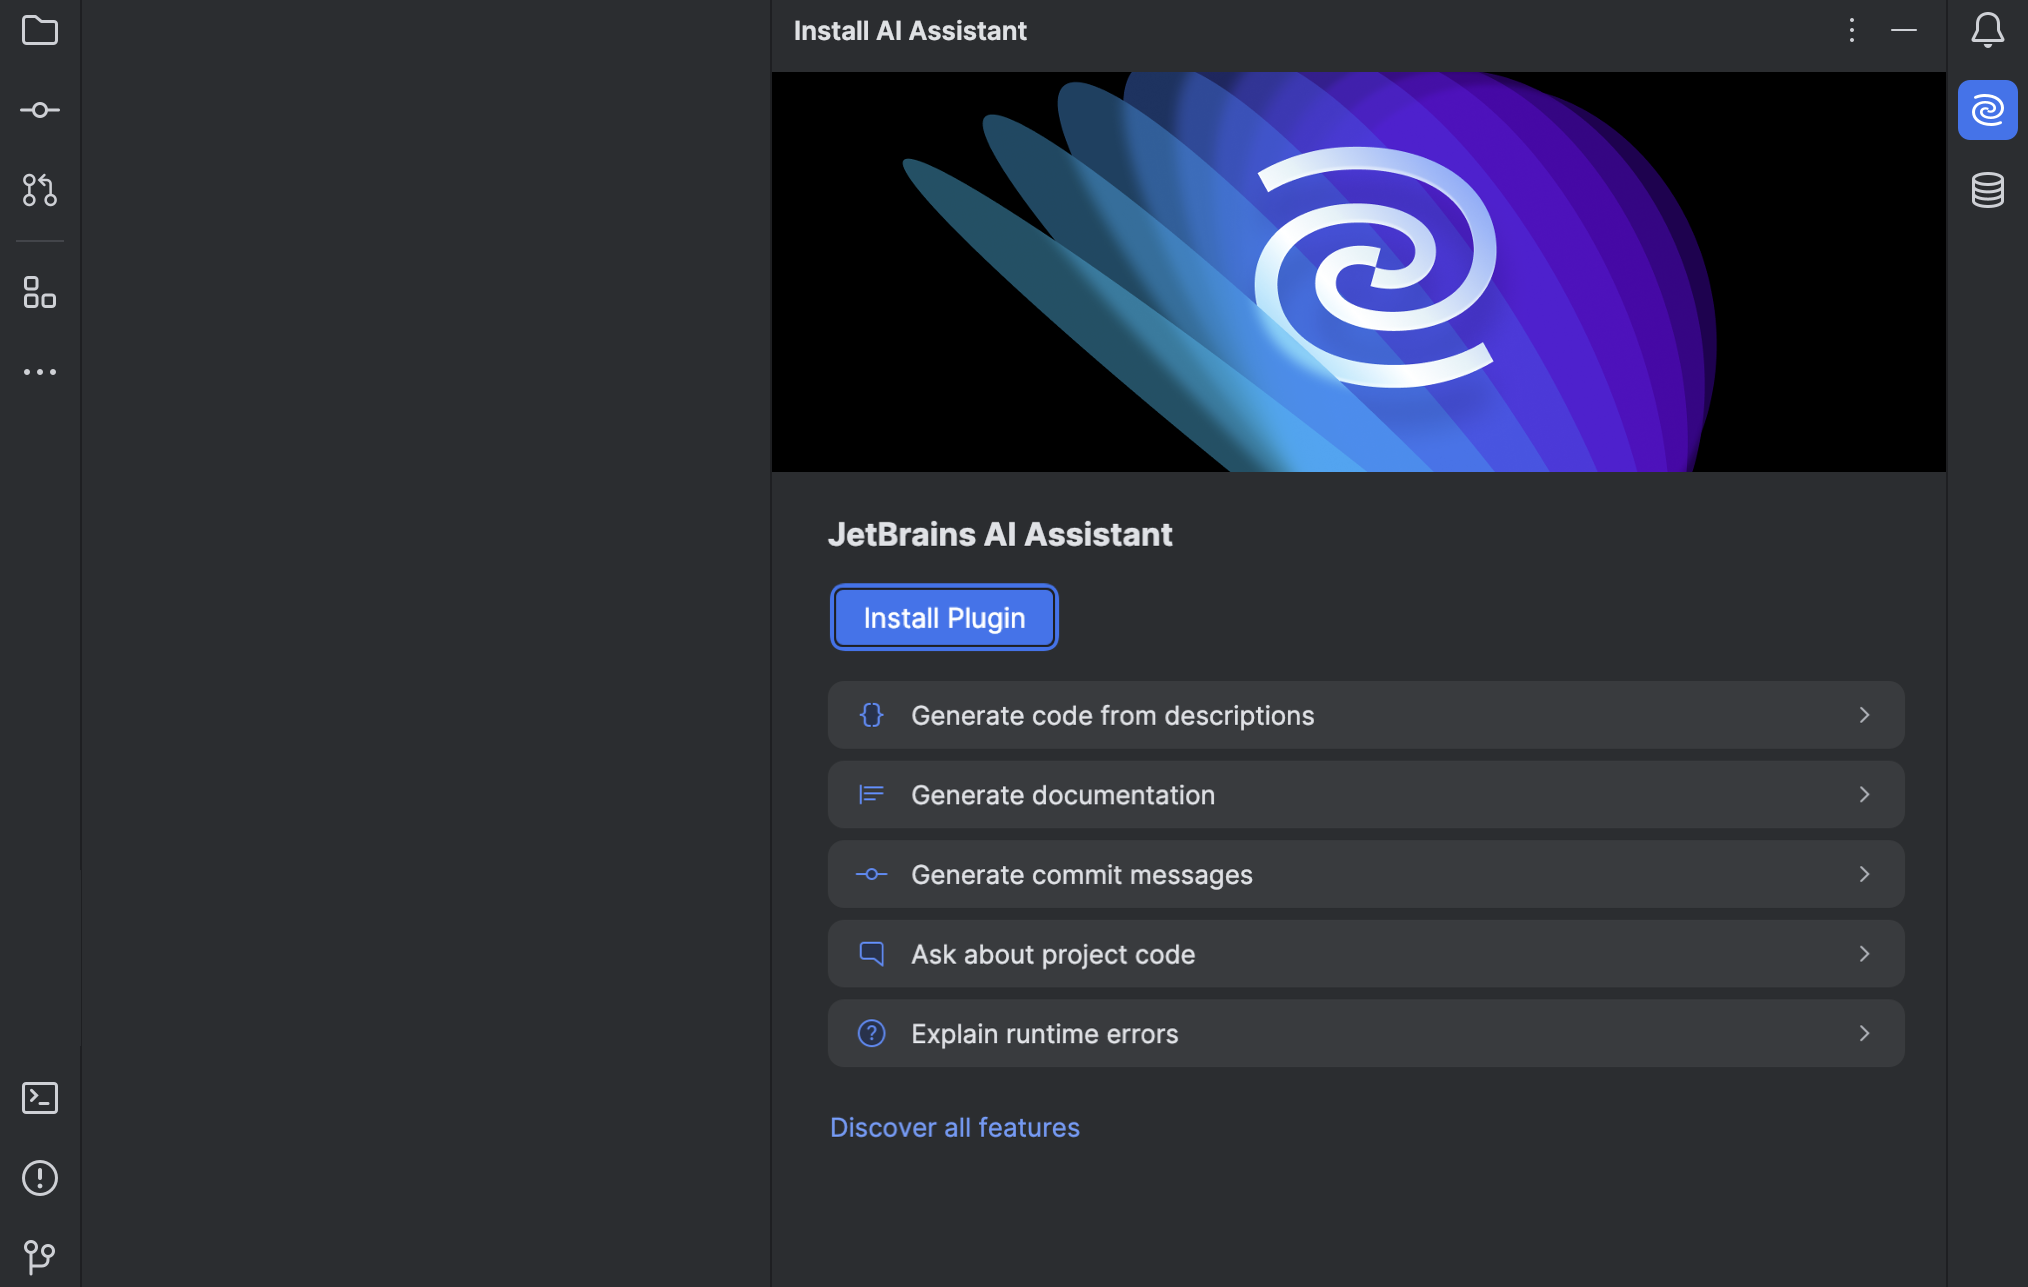2028x1287 pixels.
Task: Open the Terminal
Action: (40, 1097)
